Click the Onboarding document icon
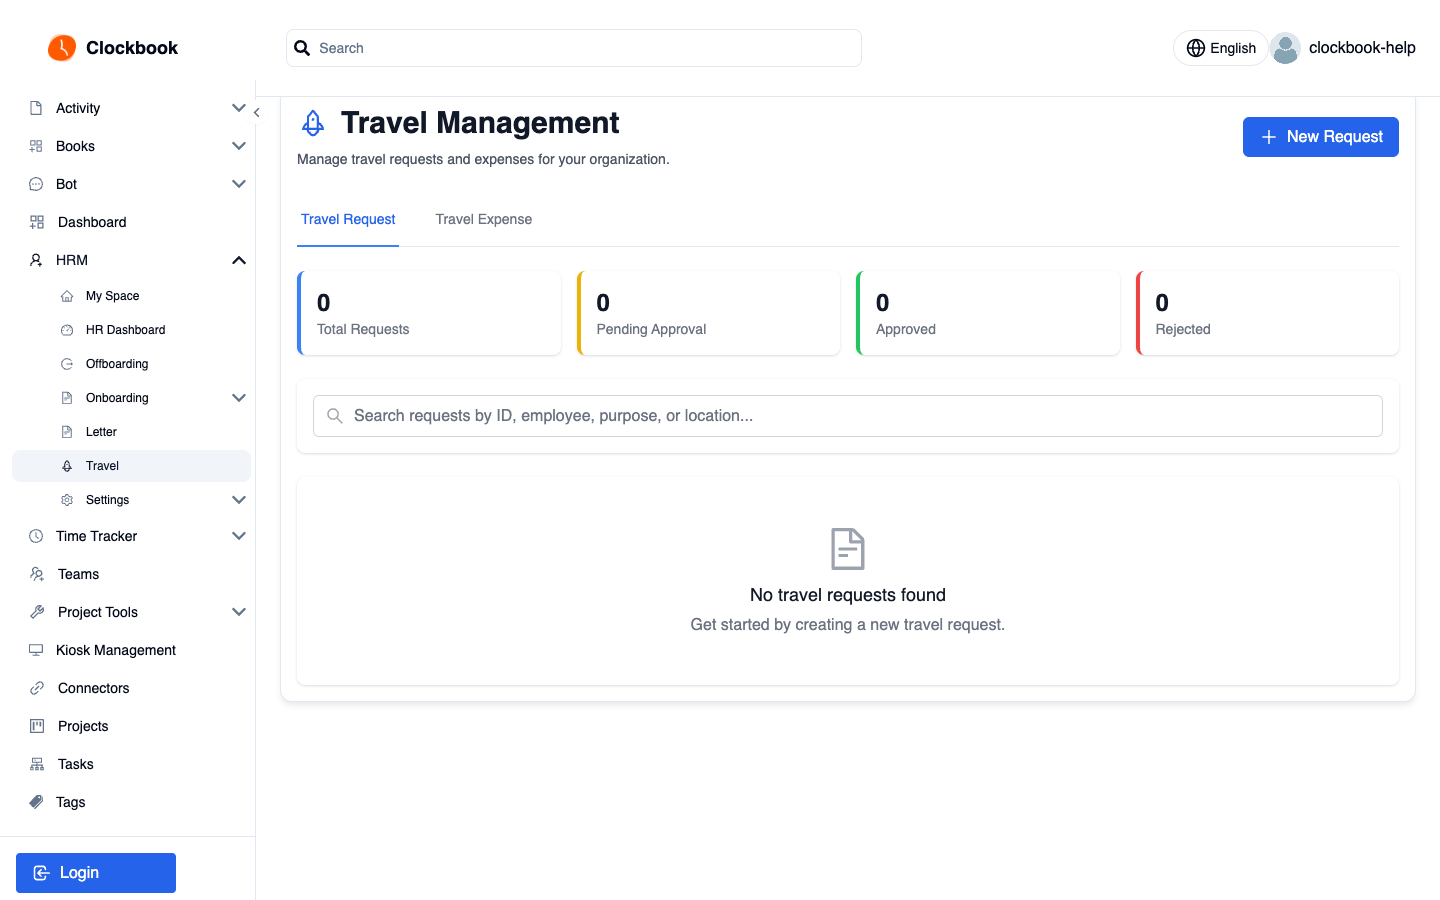The height and width of the screenshot is (900, 1440). (x=67, y=398)
